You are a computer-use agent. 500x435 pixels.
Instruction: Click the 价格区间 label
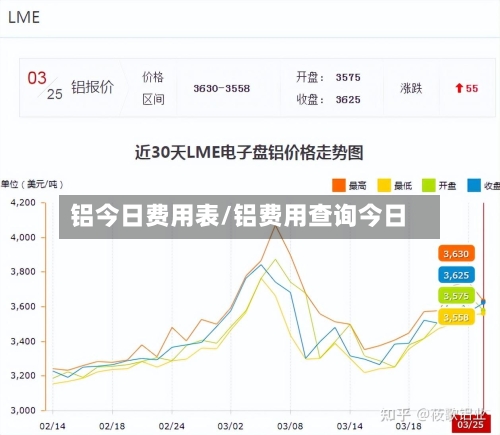pos(153,88)
